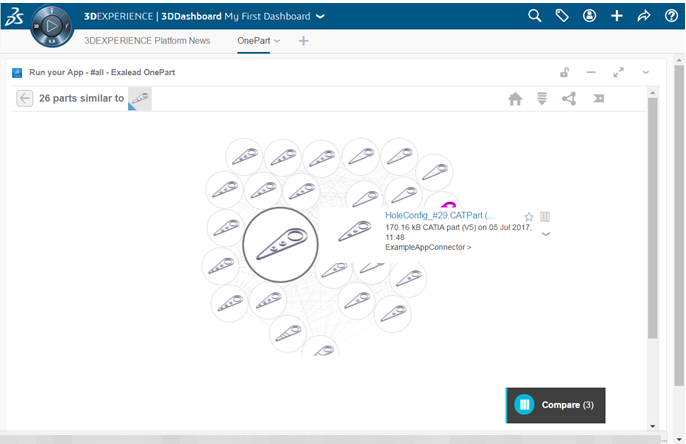
Task: Switch to 3DEXPERIENCE Platform News tab
Action: click(147, 41)
